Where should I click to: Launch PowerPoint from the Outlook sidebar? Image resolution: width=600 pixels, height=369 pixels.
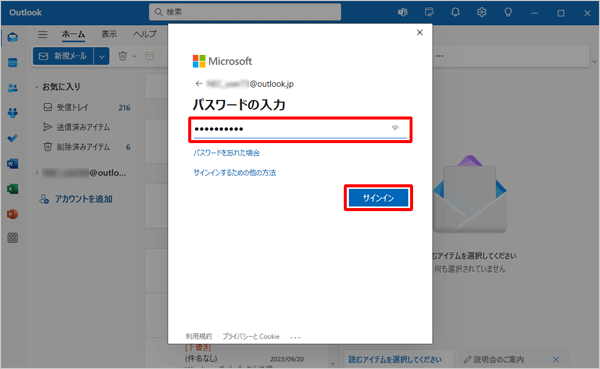(13, 214)
